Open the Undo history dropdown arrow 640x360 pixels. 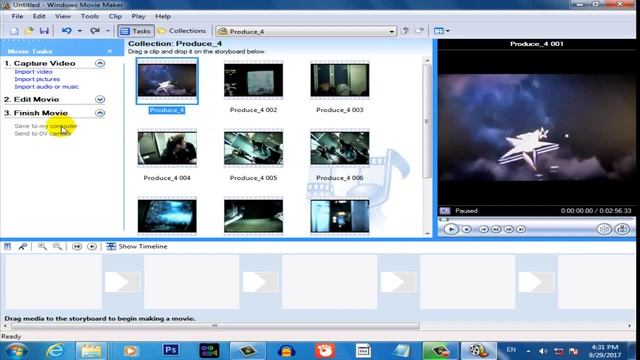point(80,31)
